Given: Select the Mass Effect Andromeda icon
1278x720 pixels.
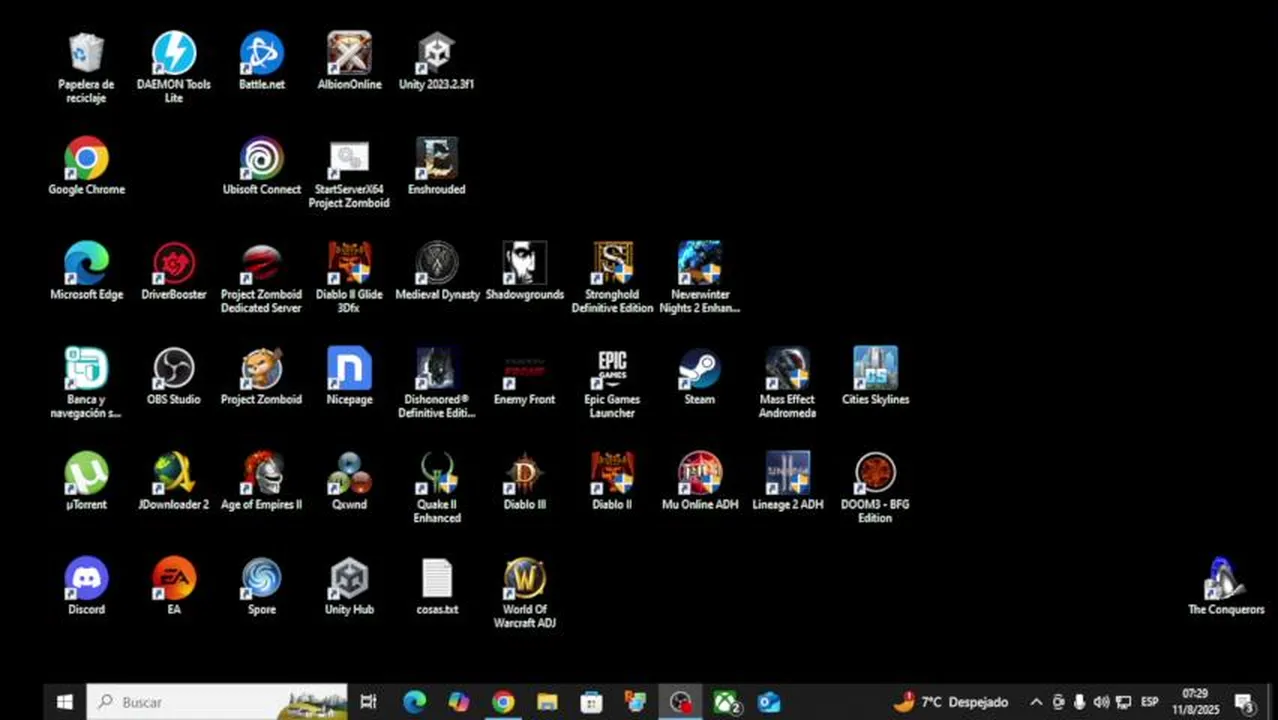Looking at the screenshot, I should pos(788,383).
